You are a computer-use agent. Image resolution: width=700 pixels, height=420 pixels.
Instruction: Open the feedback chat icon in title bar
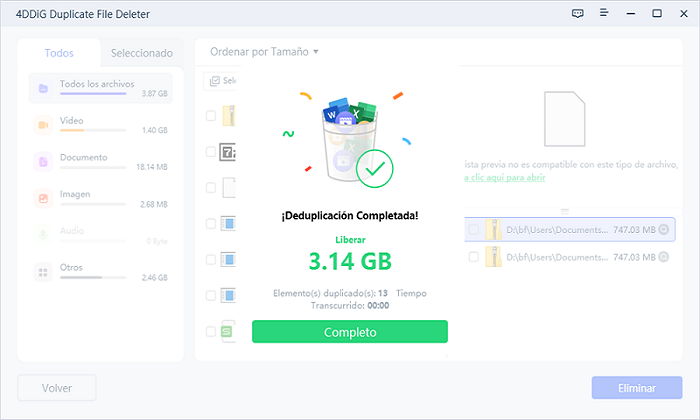[x=577, y=13]
